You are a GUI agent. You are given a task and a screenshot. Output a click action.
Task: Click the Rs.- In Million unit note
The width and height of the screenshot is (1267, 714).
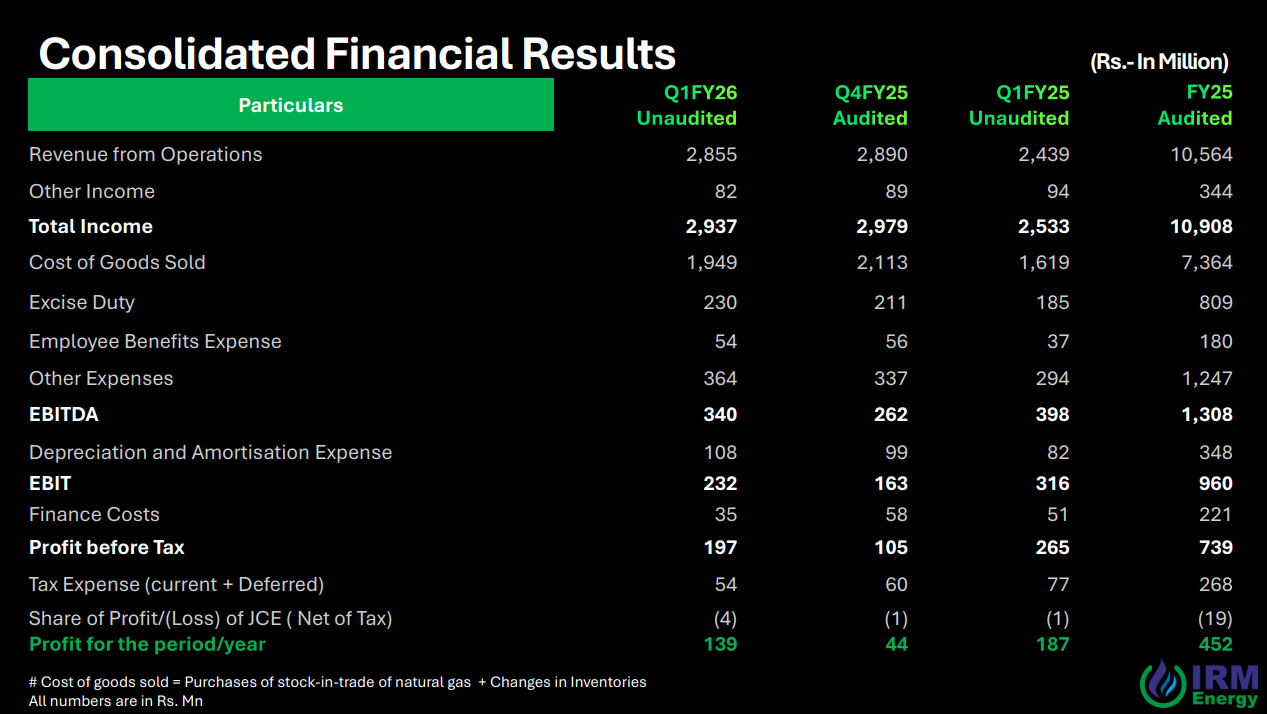click(x=1159, y=62)
